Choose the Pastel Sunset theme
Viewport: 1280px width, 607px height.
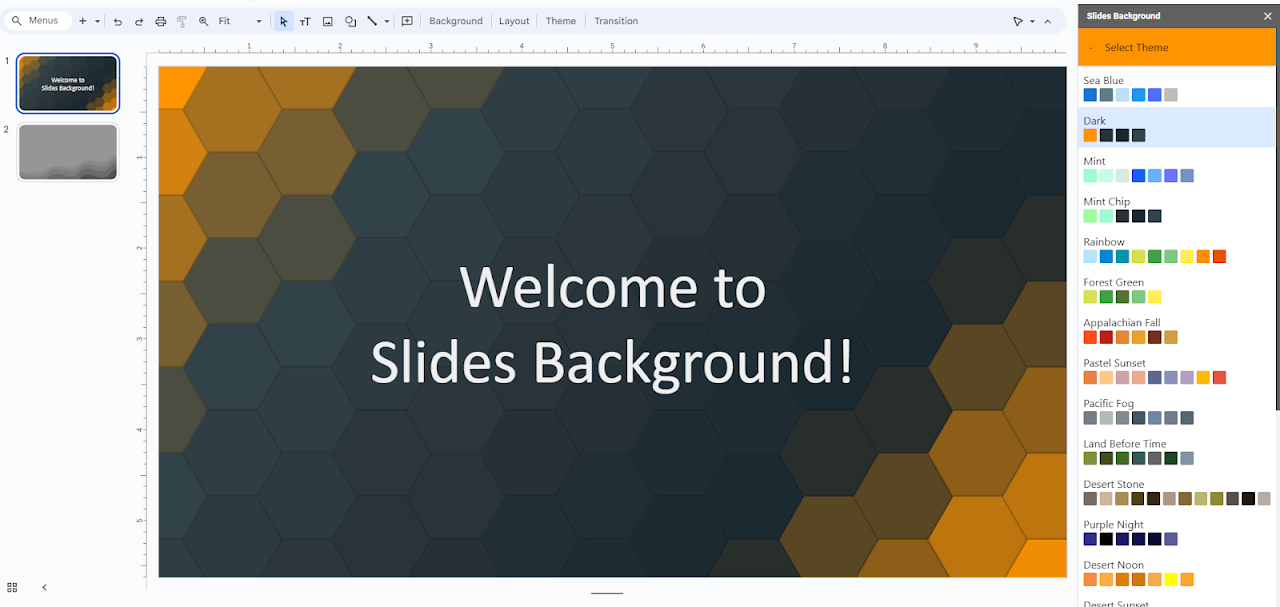1177,371
